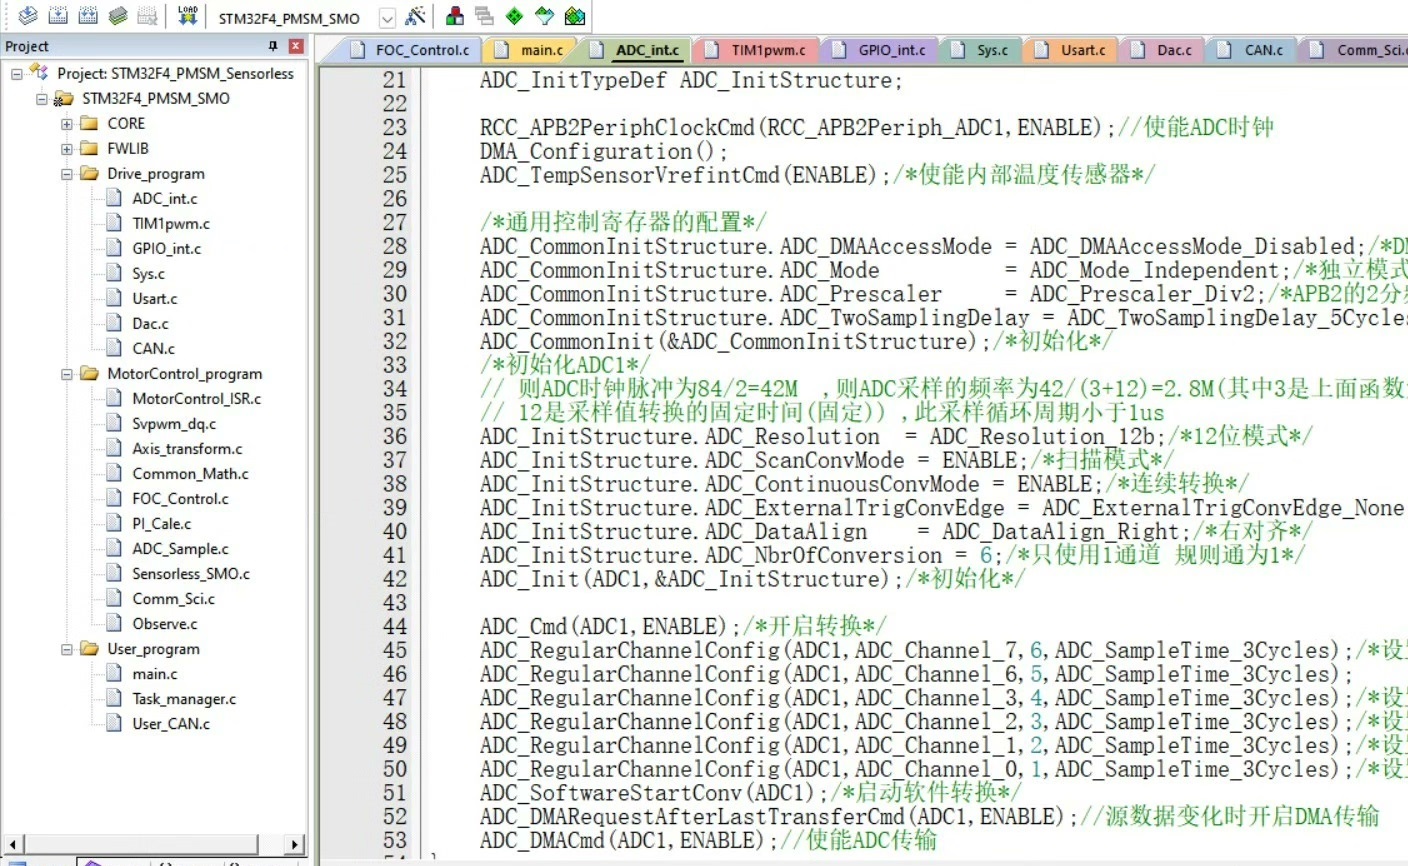1408x866 pixels.
Task: Switch to the TIM1pwm.c editor tab
Action: pos(757,50)
